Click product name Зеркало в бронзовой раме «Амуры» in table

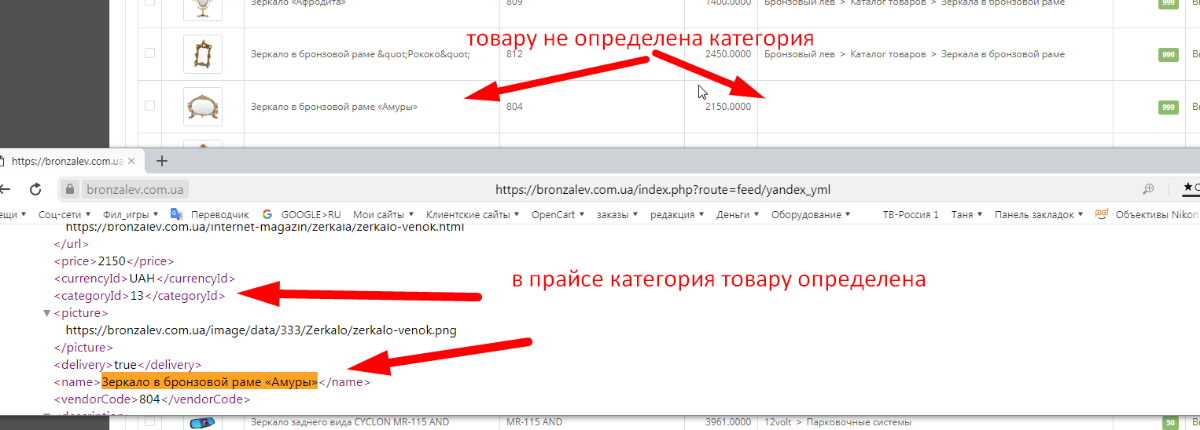pyautogui.click(x=334, y=106)
